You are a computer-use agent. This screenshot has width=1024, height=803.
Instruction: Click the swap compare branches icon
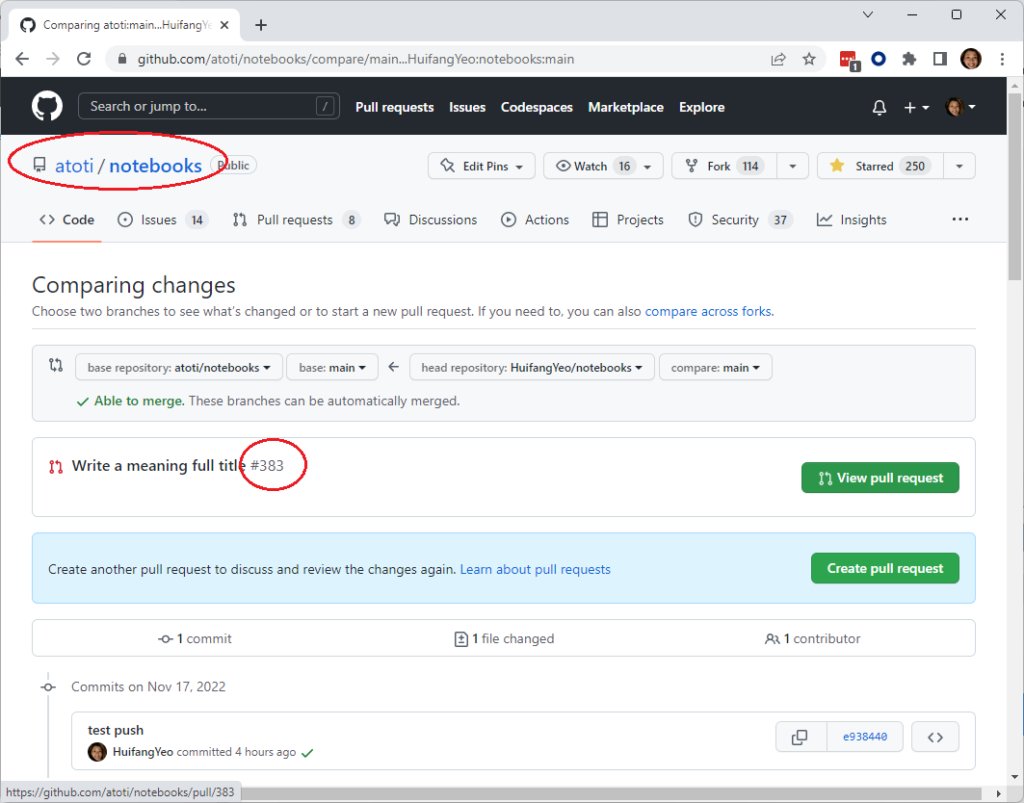coord(56,365)
